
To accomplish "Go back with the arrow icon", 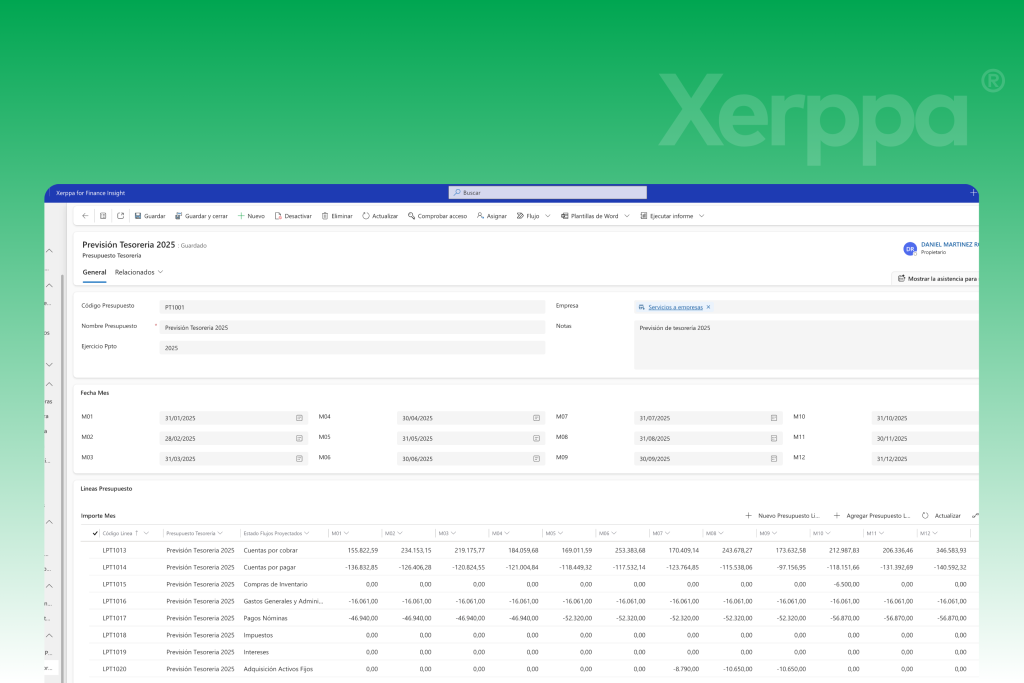I will pos(85,216).
